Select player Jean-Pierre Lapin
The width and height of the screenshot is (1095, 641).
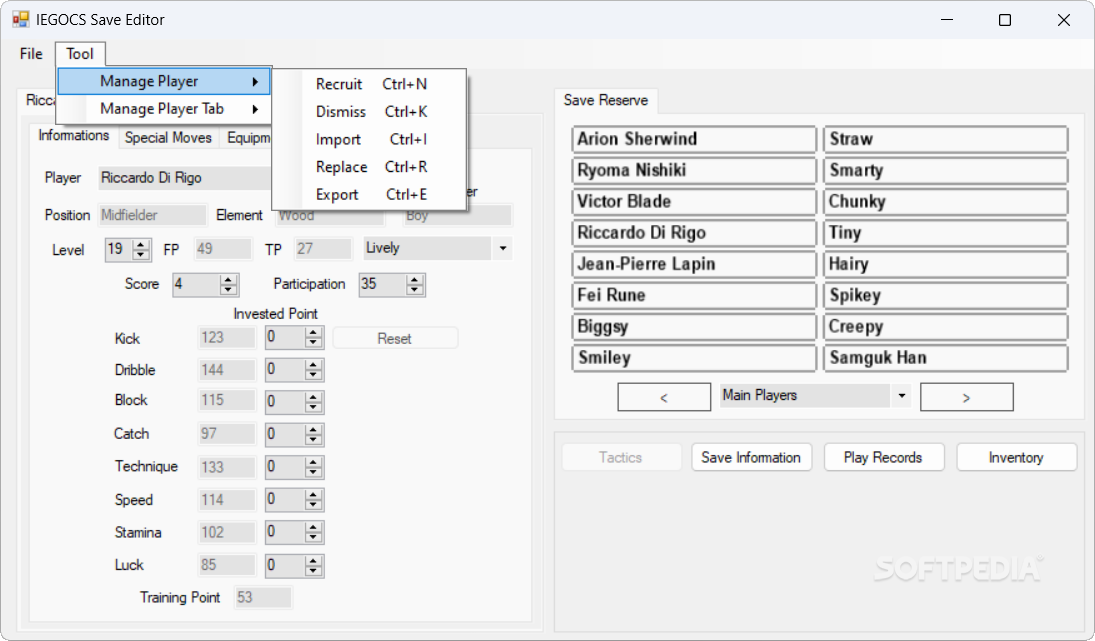pyautogui.click(x=694, y=265)
